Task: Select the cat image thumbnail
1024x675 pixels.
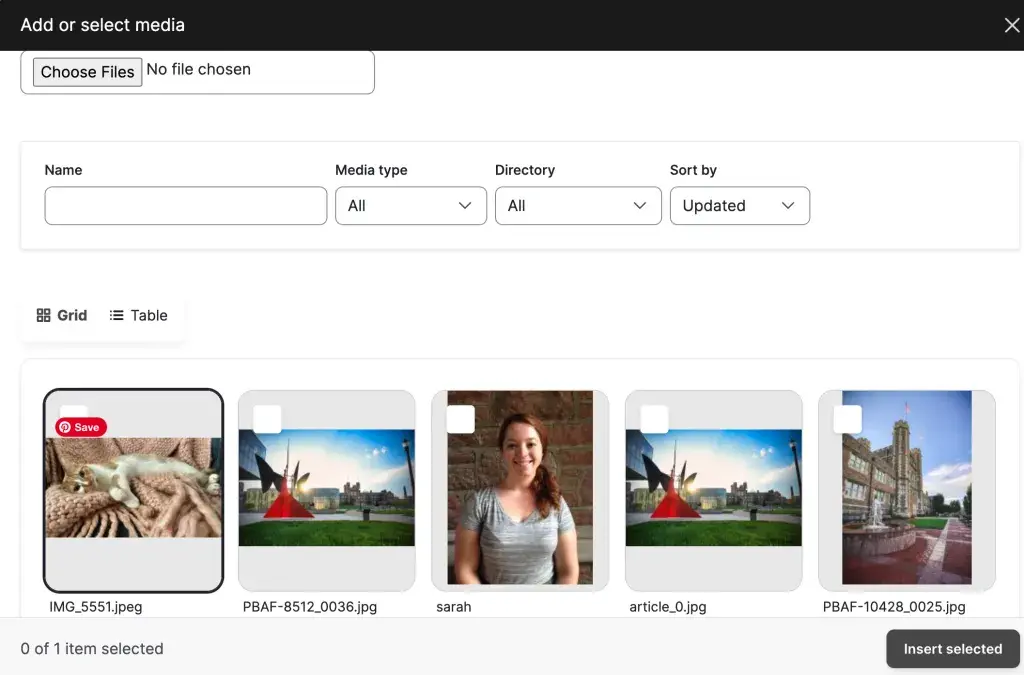Action: [133, 490]
